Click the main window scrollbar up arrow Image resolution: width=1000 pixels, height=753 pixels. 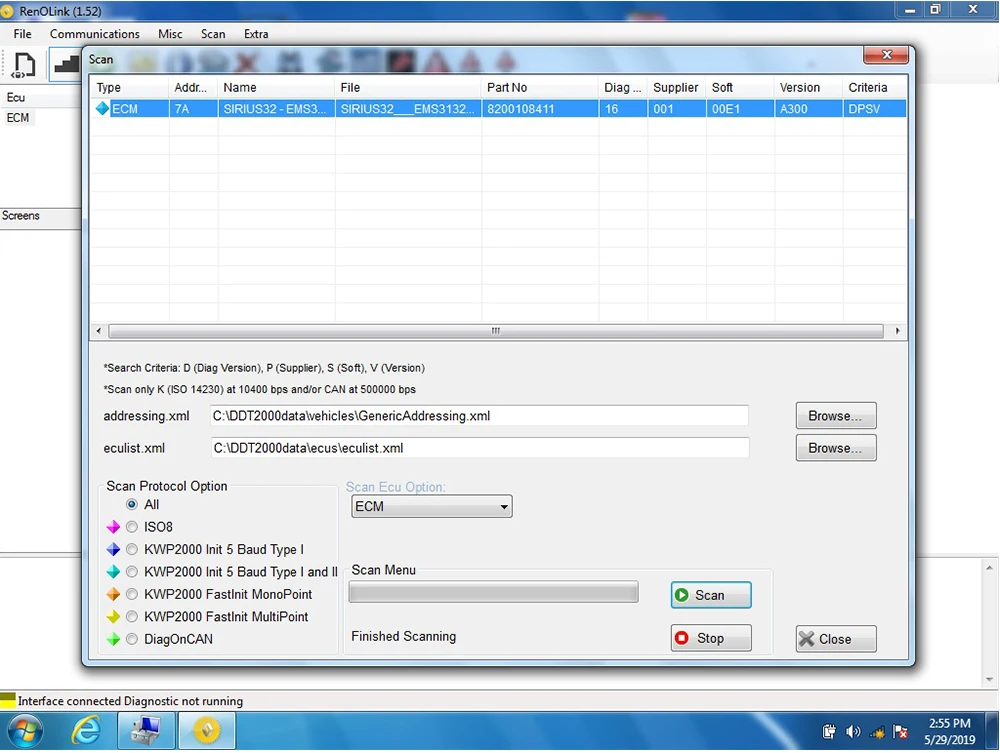(990, 567)
